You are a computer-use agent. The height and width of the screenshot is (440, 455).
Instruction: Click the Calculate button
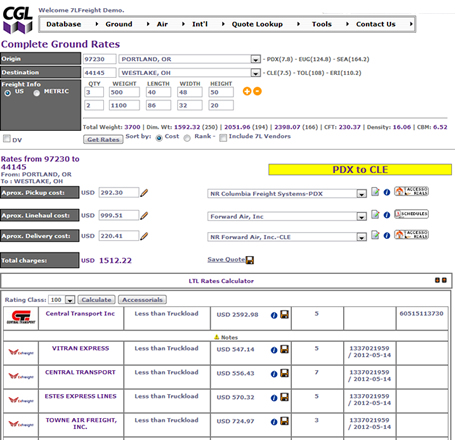click(96, 300)
